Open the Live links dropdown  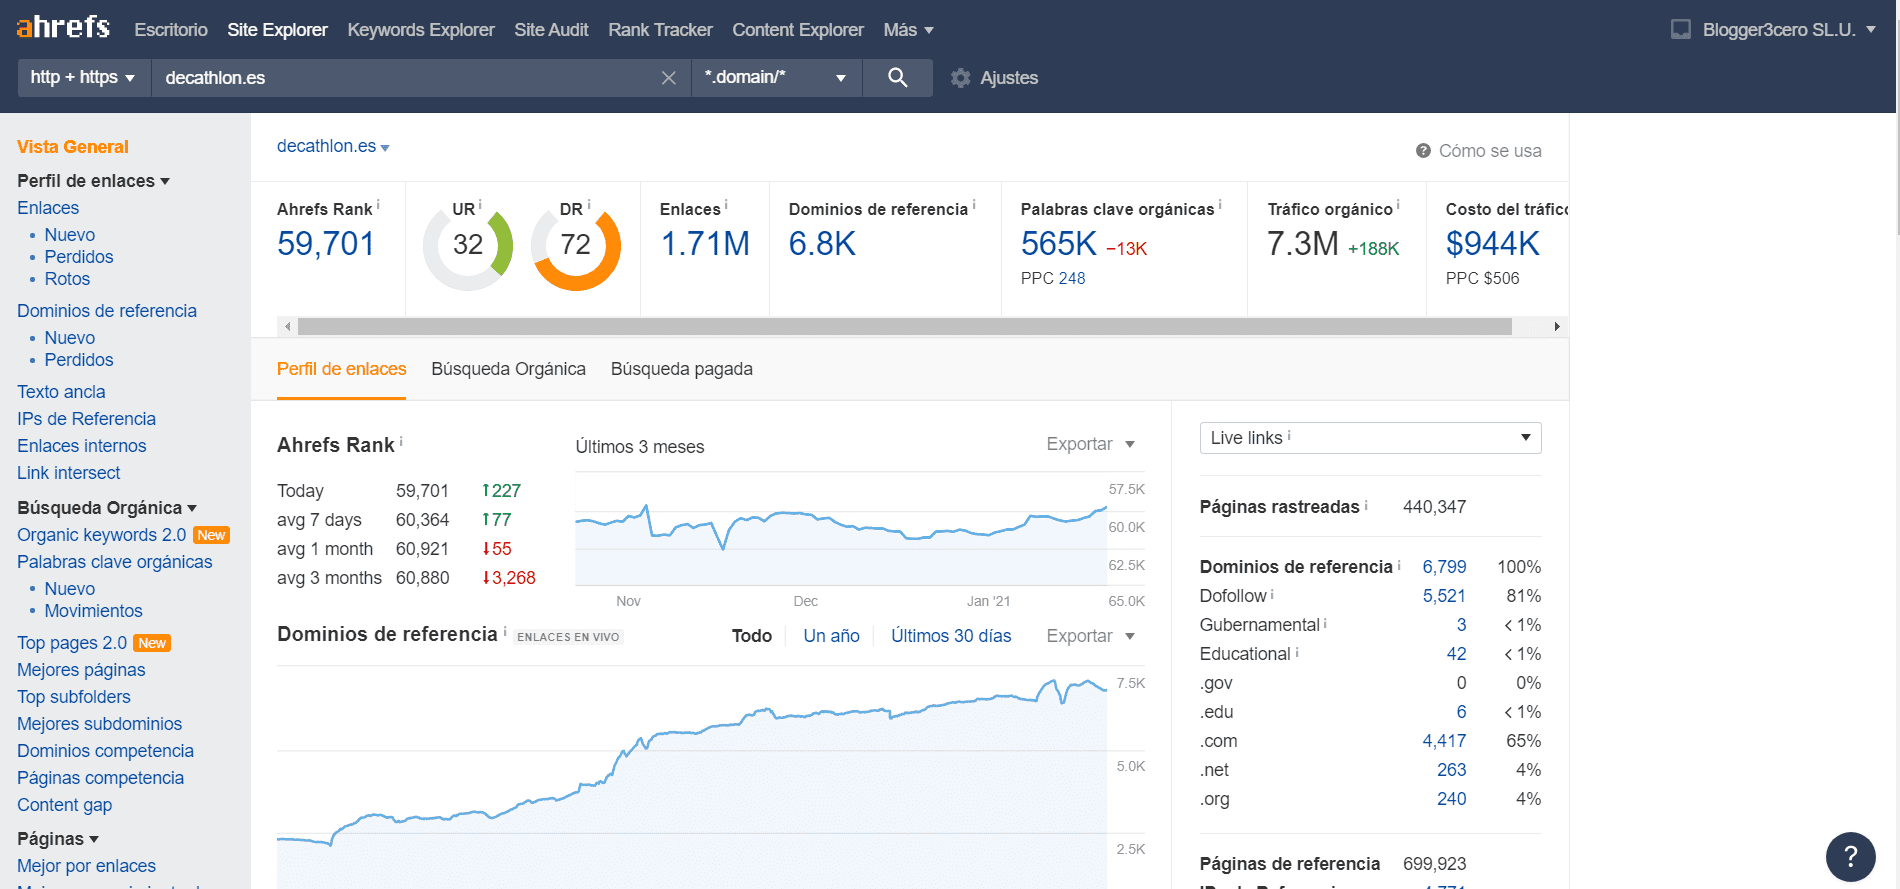pyautogui.click(x=1370, y=438)
